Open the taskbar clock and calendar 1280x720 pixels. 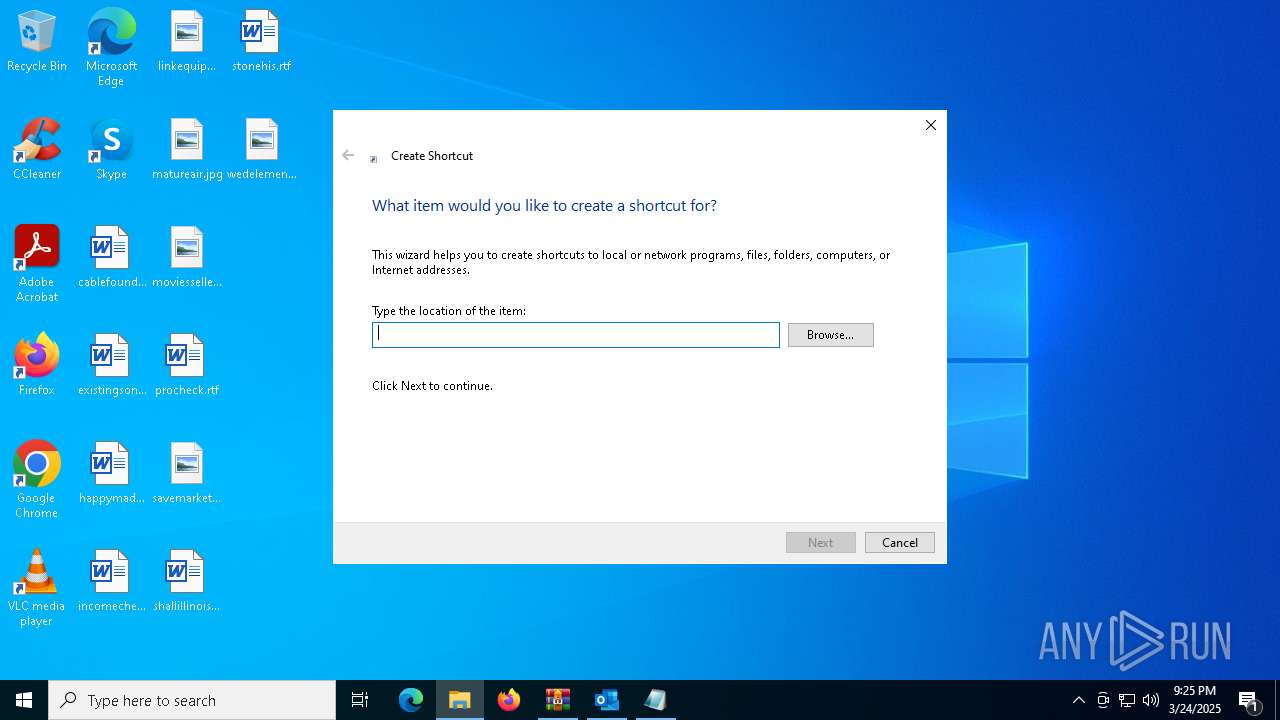1195,700
